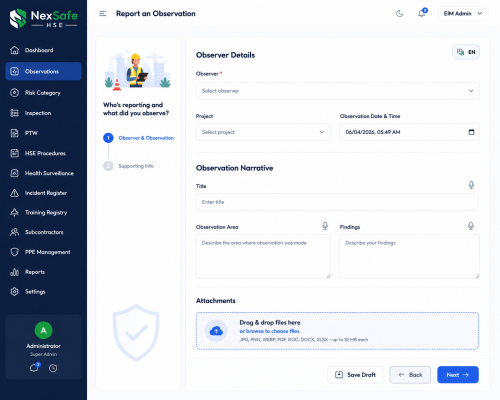Screen dimensions: 500x400
Task: Open notifications bell icon
Action: pos(422,14)
